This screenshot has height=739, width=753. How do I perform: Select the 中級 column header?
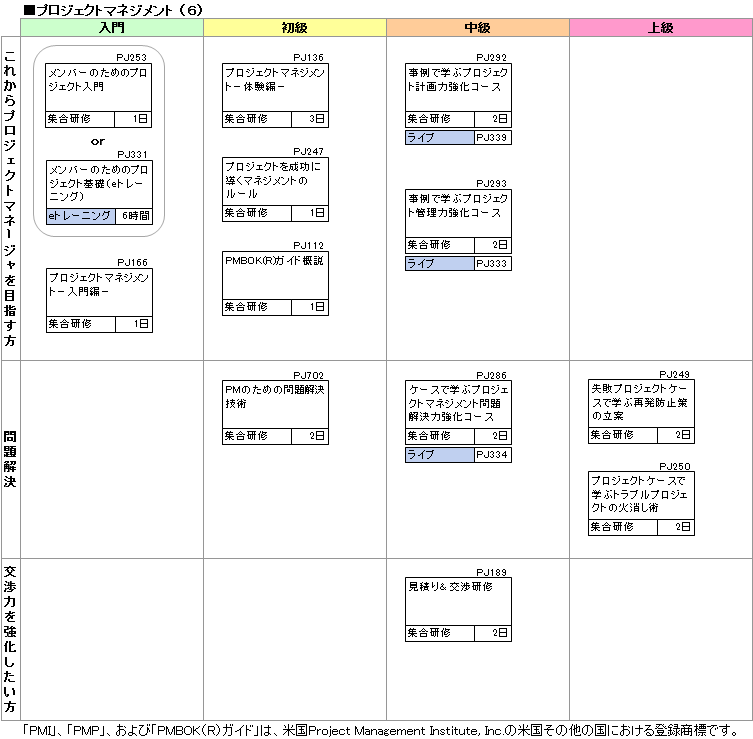[x=478, y=27]
